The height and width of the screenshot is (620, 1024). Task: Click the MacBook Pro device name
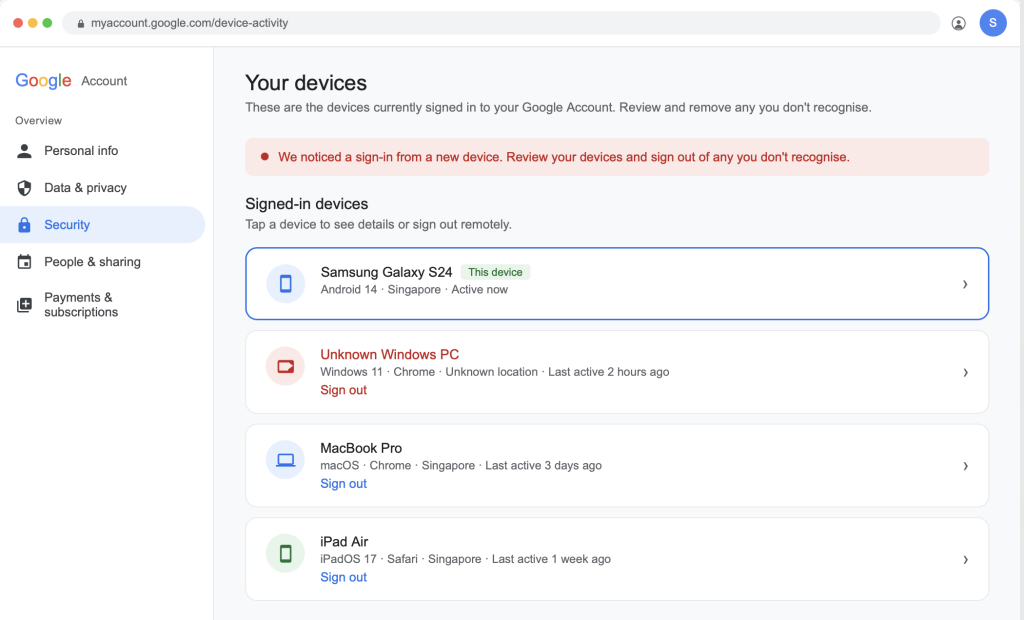[361, 448]
